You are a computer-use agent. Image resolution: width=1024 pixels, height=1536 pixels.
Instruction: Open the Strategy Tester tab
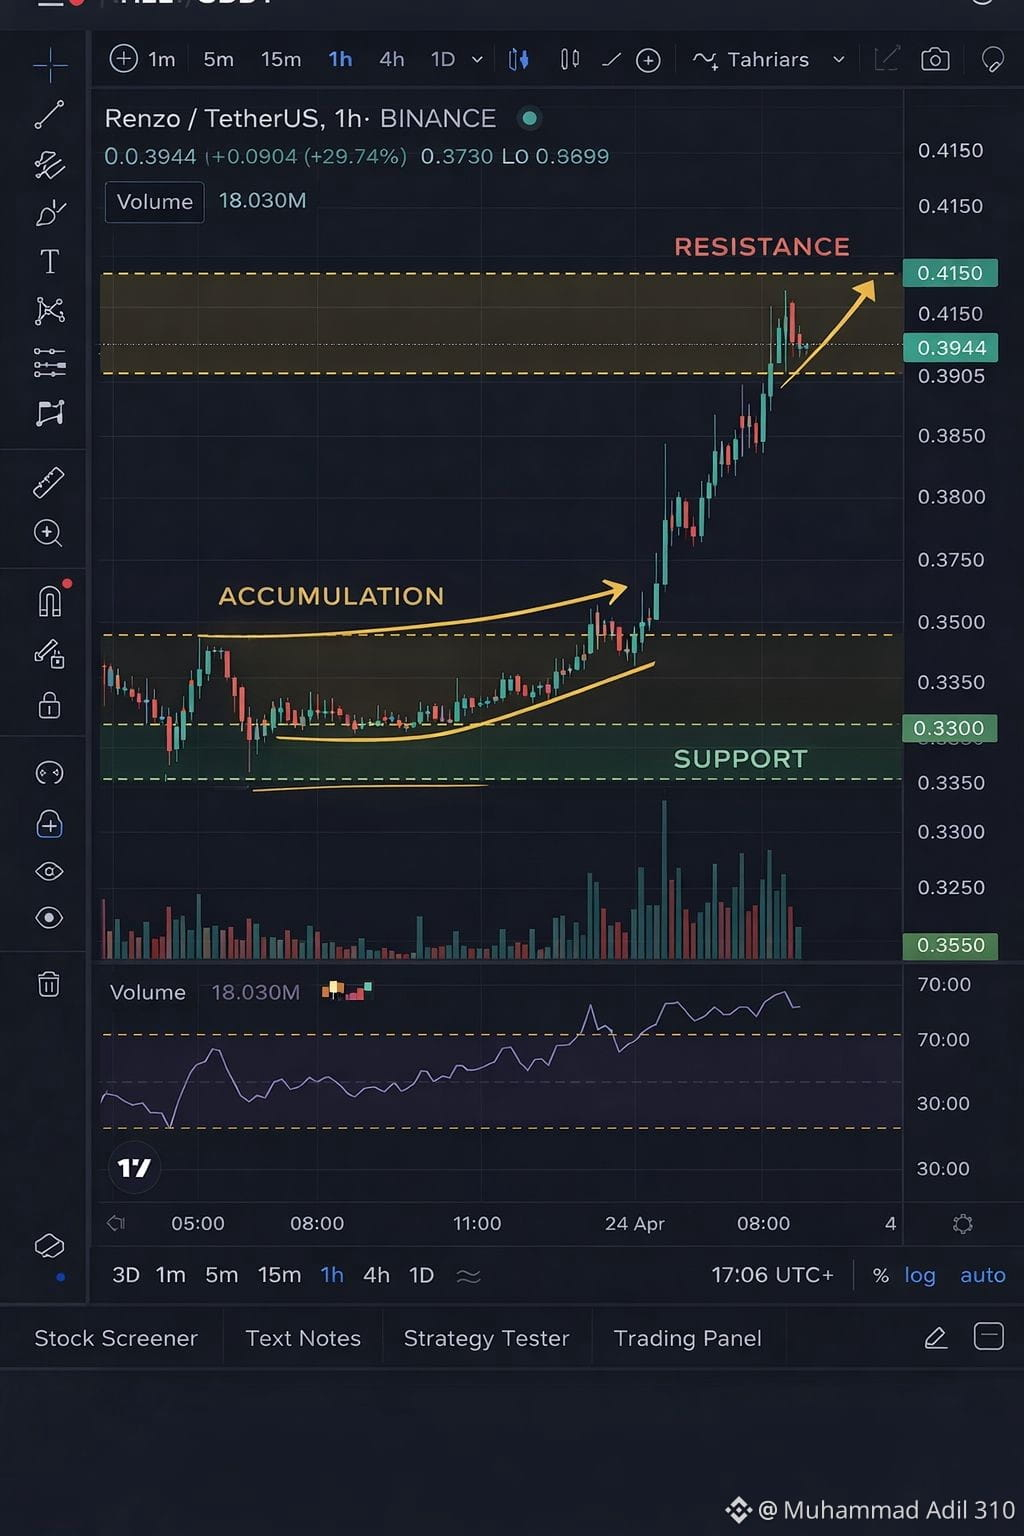point(486,1338)
